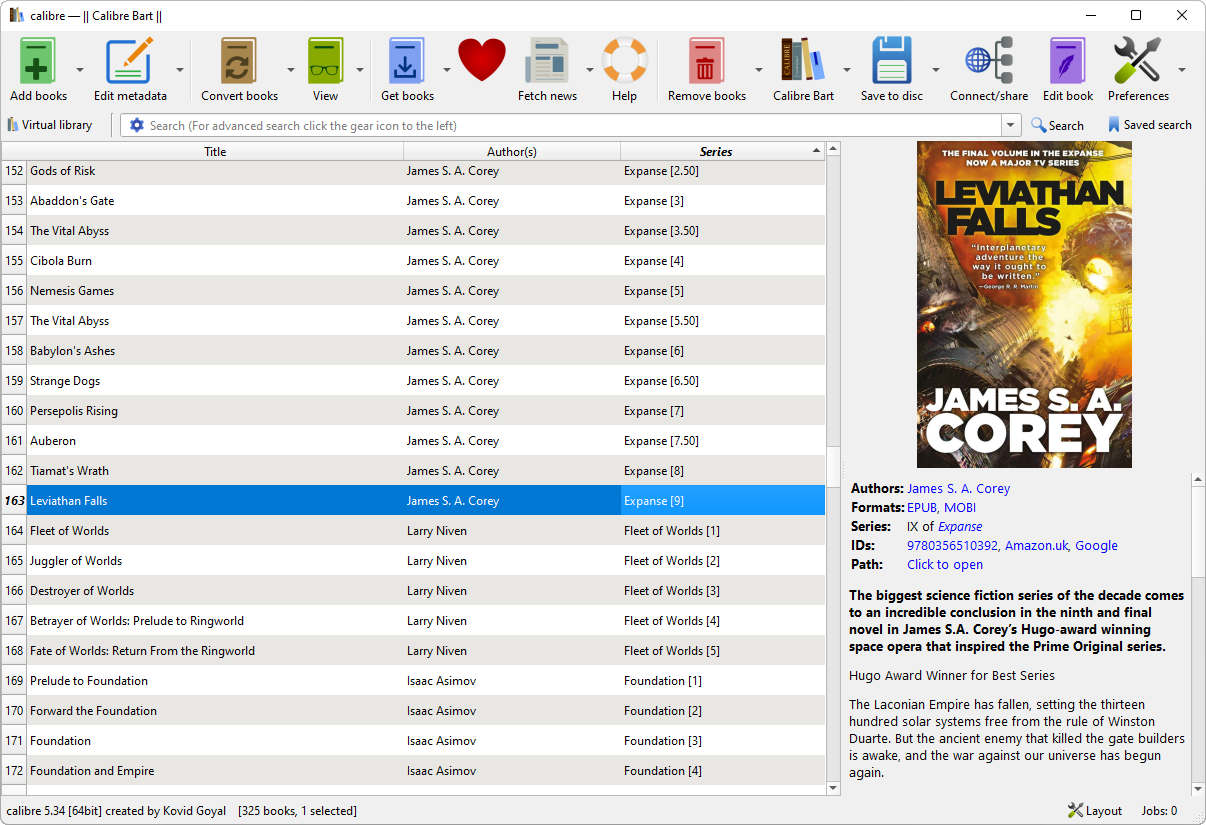Screen dimensions: 1206x825
Task: Select the Nemesis Games row
Action: (414, 291)
